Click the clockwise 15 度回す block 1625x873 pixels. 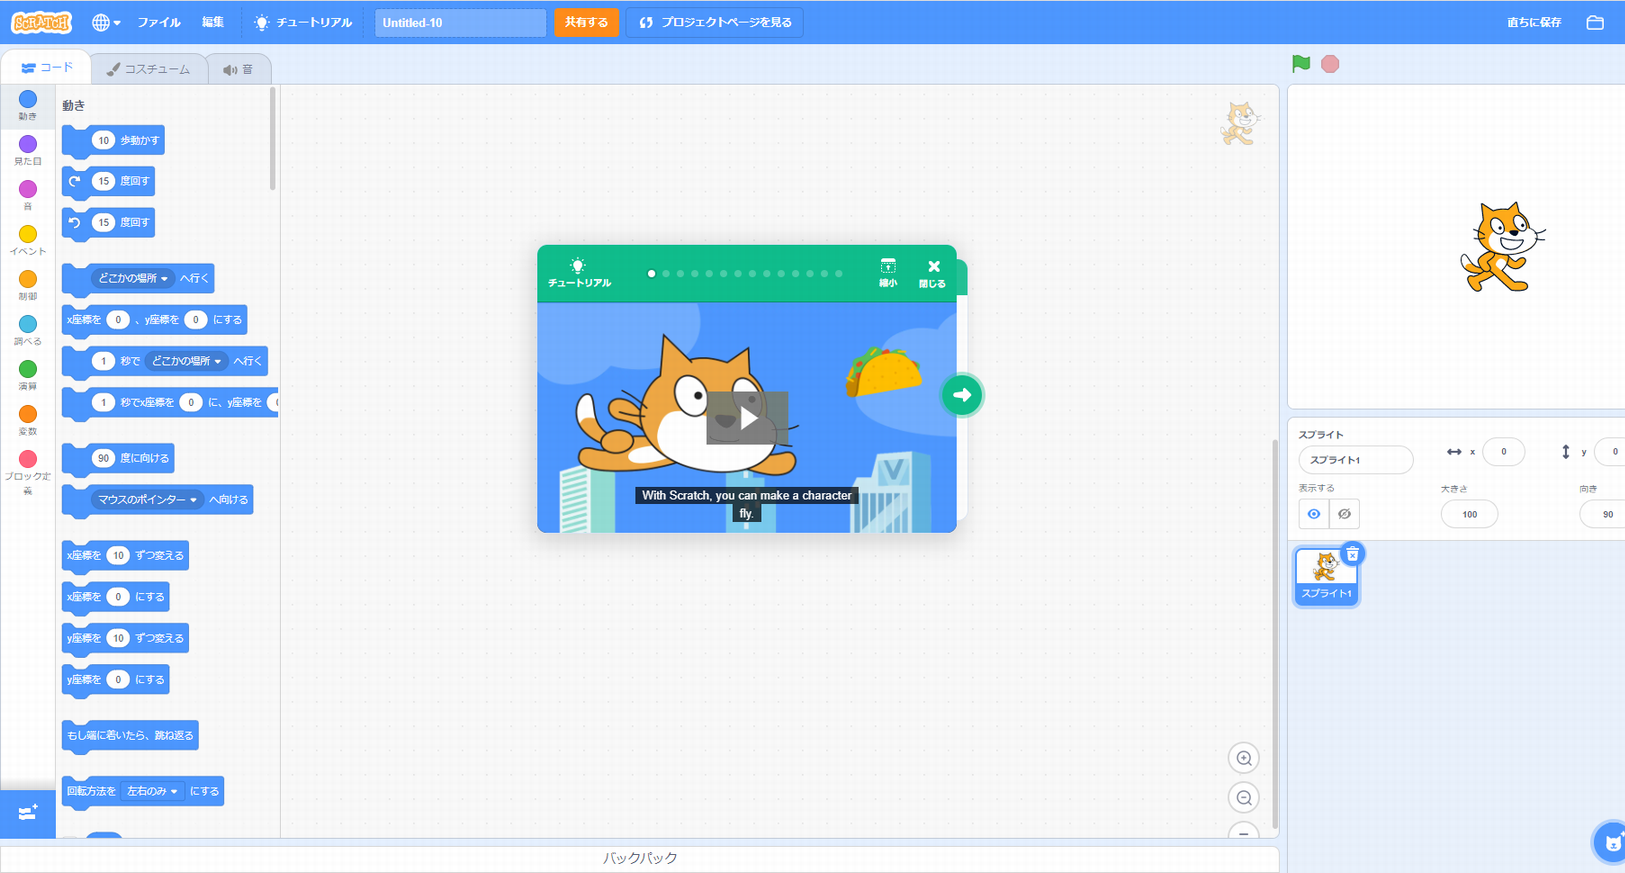click(x=109, y=181)
